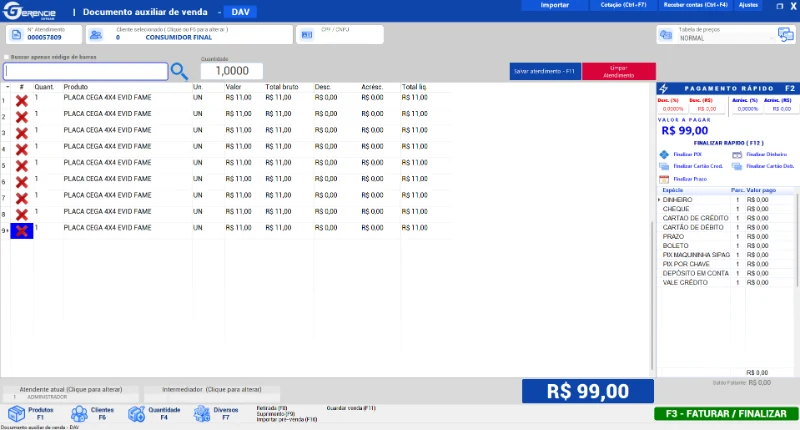This screenshot has width=800, height=430.
Task: Click Salvar atendimento - F11 button
Action: [x=545, y=71]
